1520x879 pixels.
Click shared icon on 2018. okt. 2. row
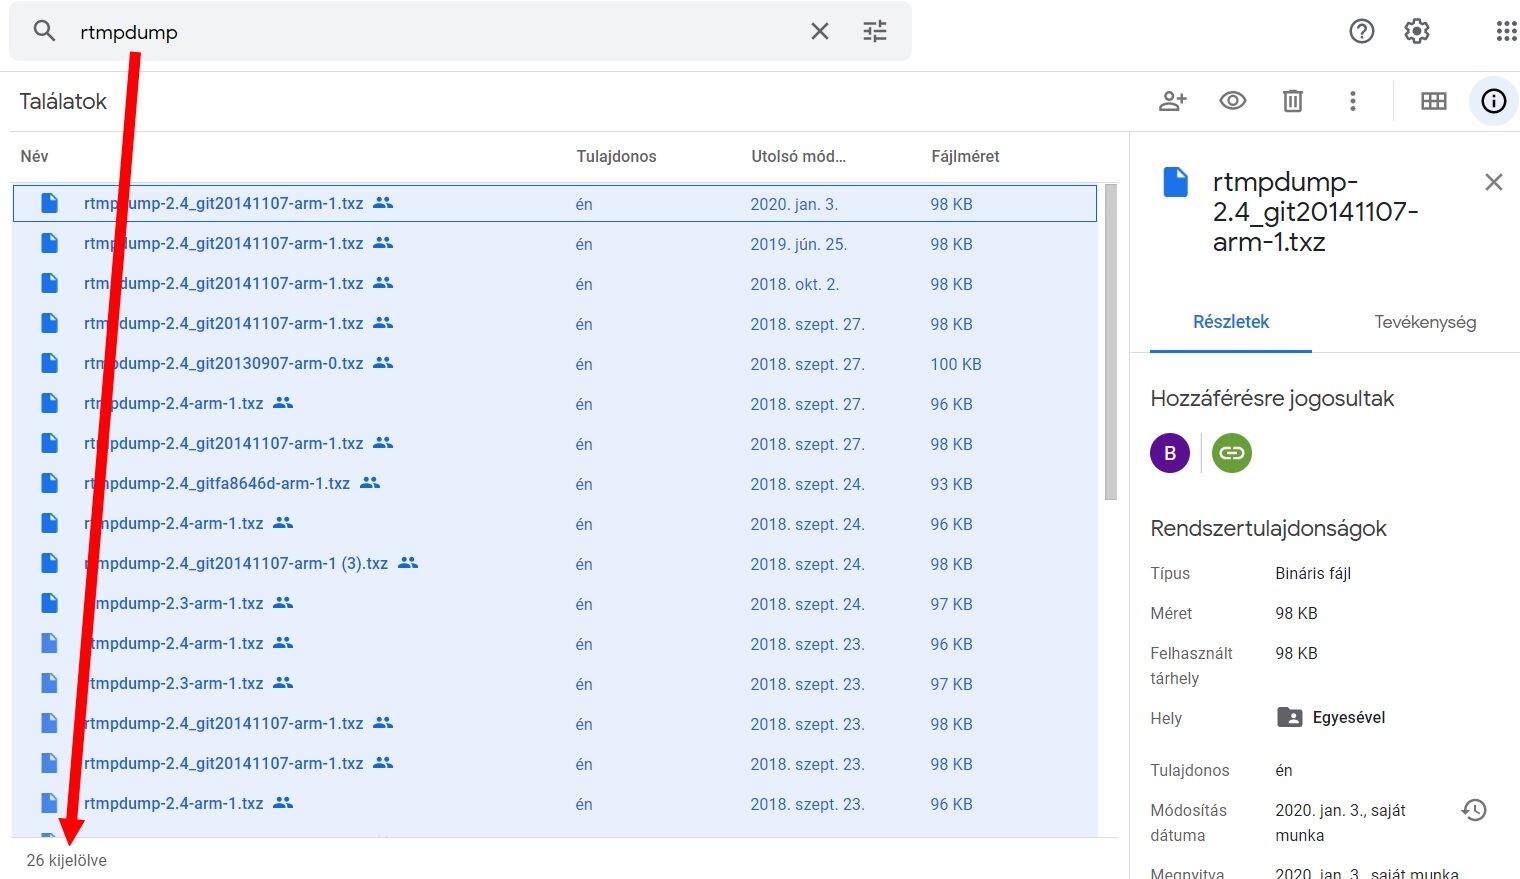383,283
